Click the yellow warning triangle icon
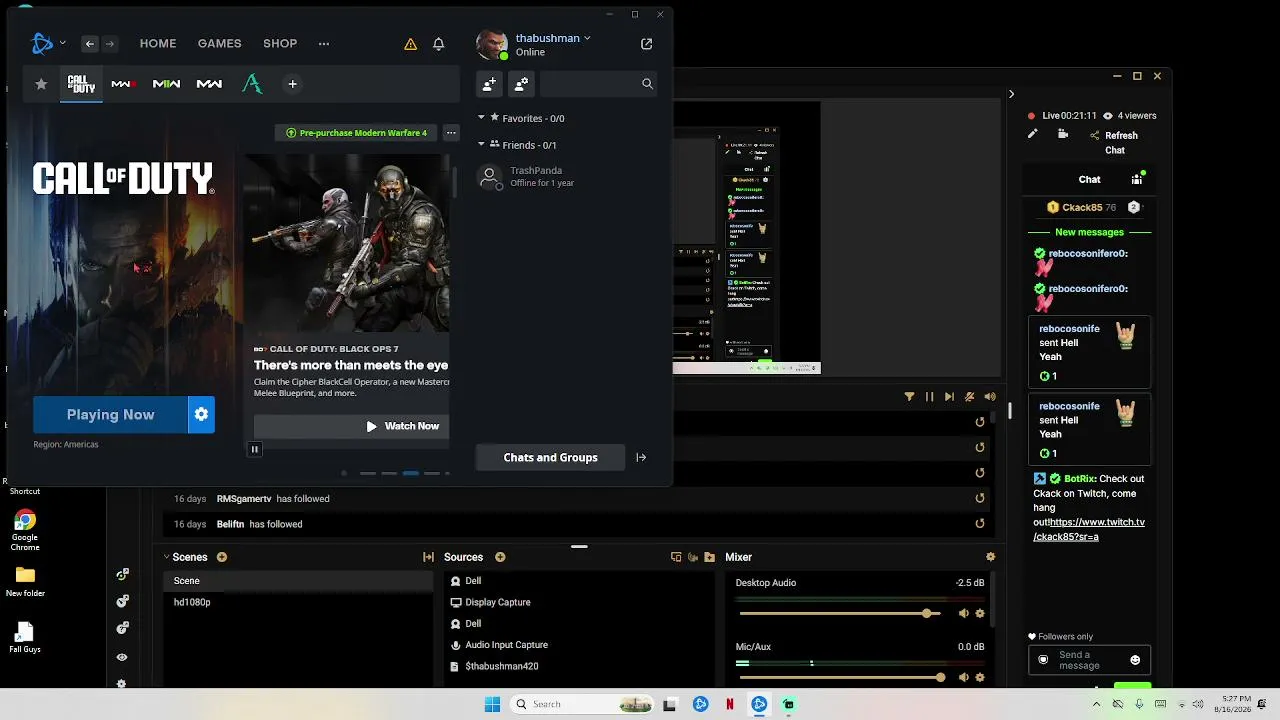The height and width of the screenshot is (720, 1280). point(410,44)
